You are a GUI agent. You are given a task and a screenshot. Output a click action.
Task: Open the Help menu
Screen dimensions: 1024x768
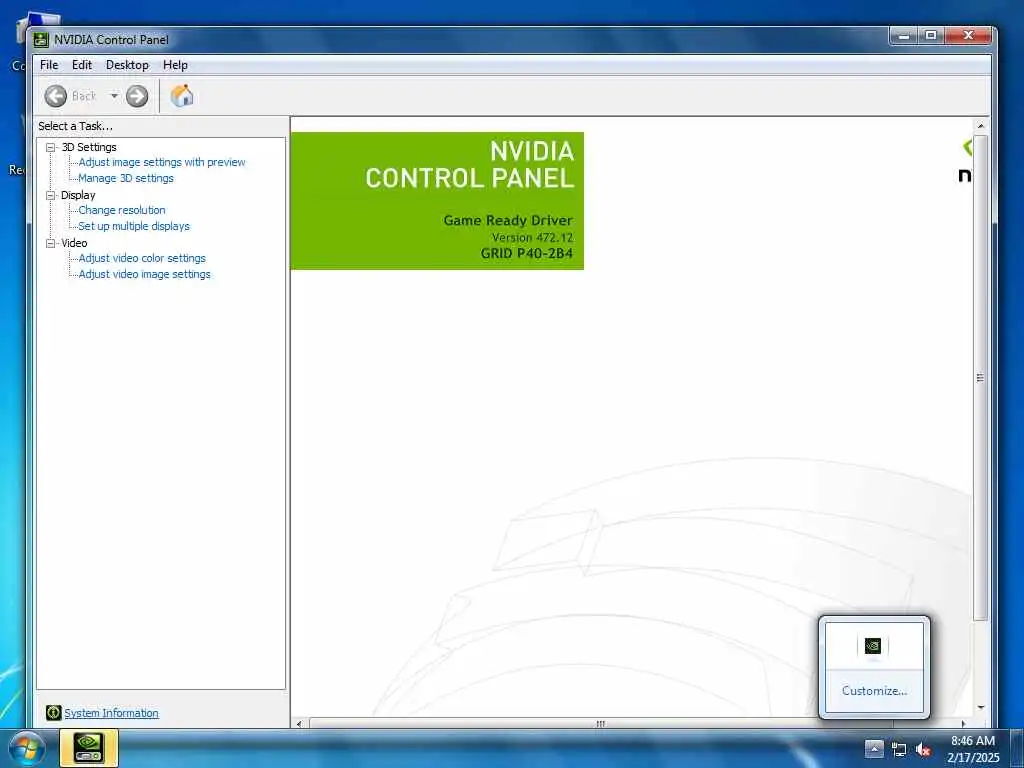[175, 65]
